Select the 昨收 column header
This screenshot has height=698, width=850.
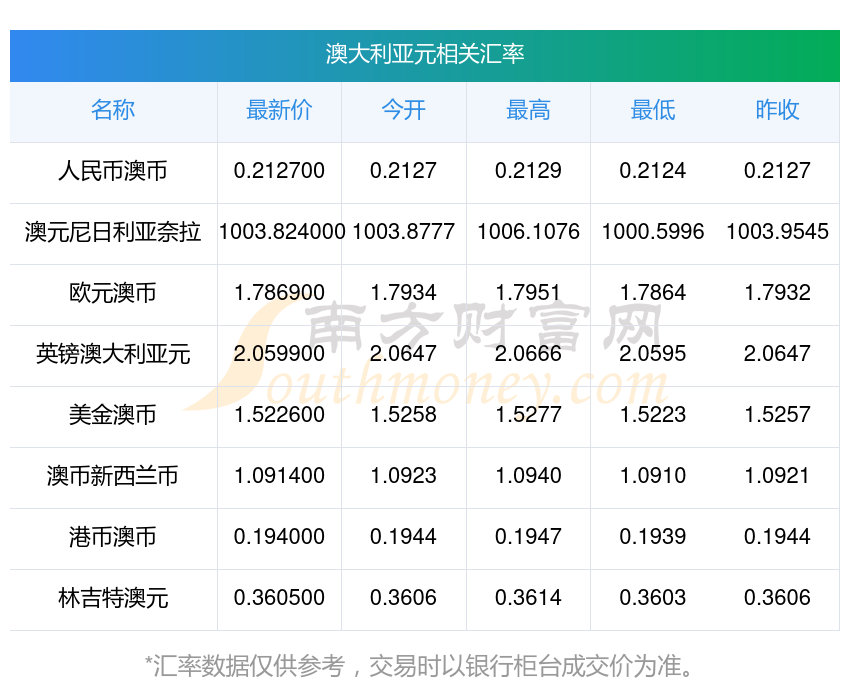click(777, 110)
